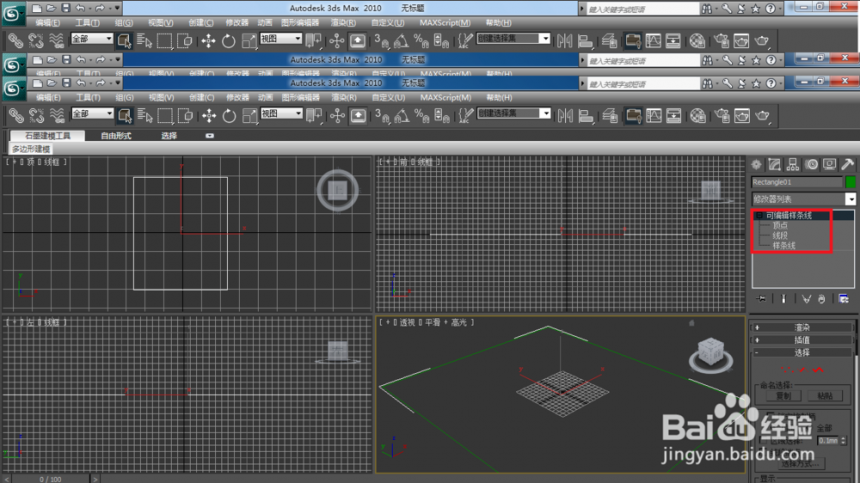Open 渲染(R) menu in lowest window
Screen dimensions: 860x483
coord(344,98)
